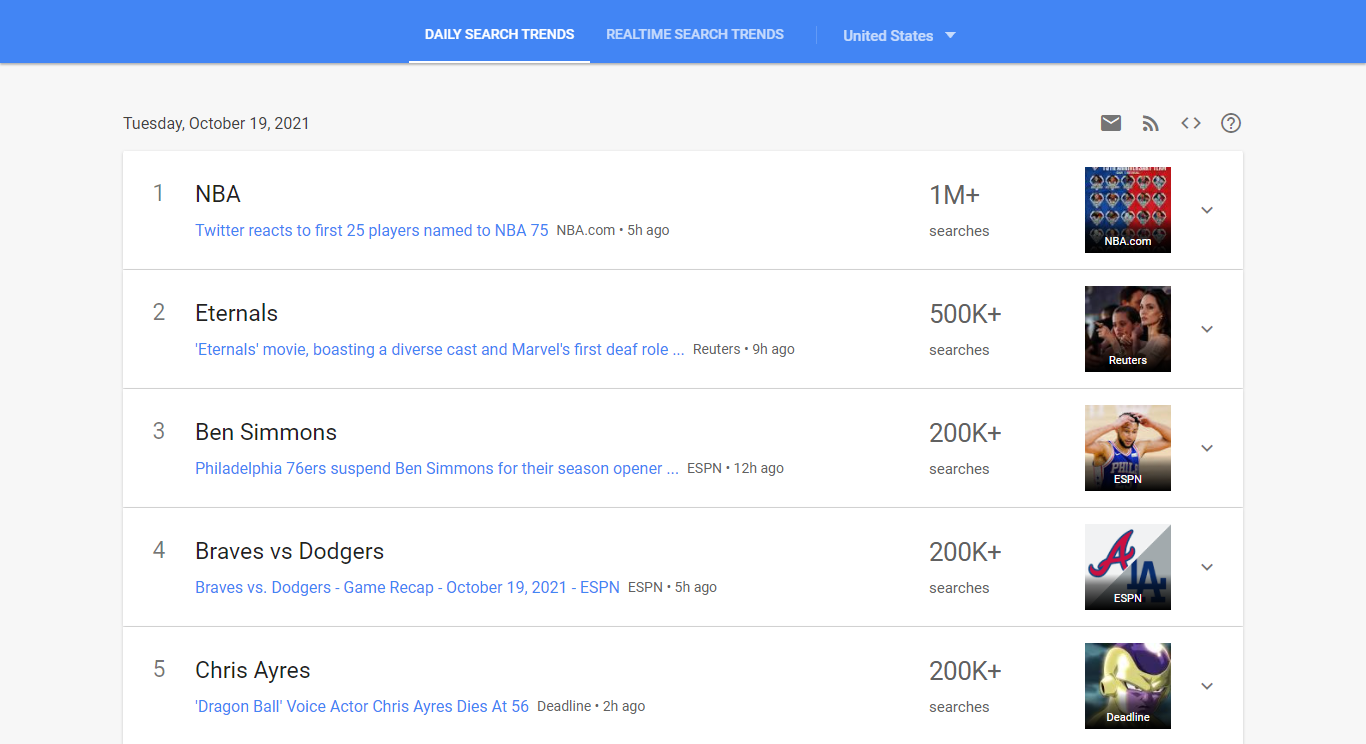Image resolution: width=1366 pixels, height=744 pixels.
Task: Click the Ben Simmons trend title
Action: [x=266, y=432]
